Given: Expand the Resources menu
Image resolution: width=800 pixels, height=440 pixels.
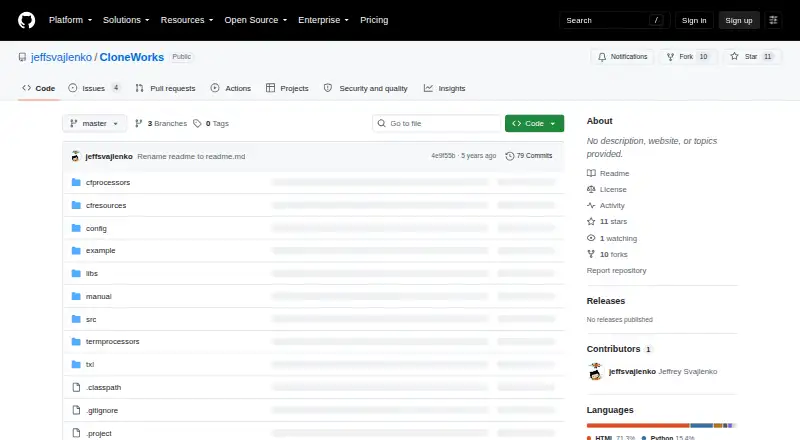Looking at the screenshot, I should coord(187,20).
